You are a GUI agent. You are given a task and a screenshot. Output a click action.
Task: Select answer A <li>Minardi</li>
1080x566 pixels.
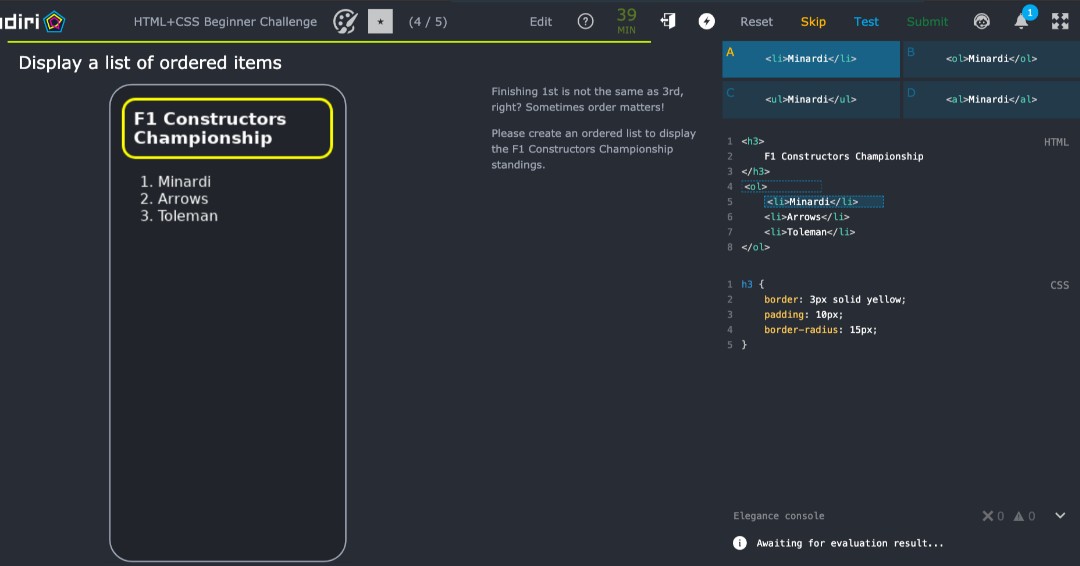(811, 59)
